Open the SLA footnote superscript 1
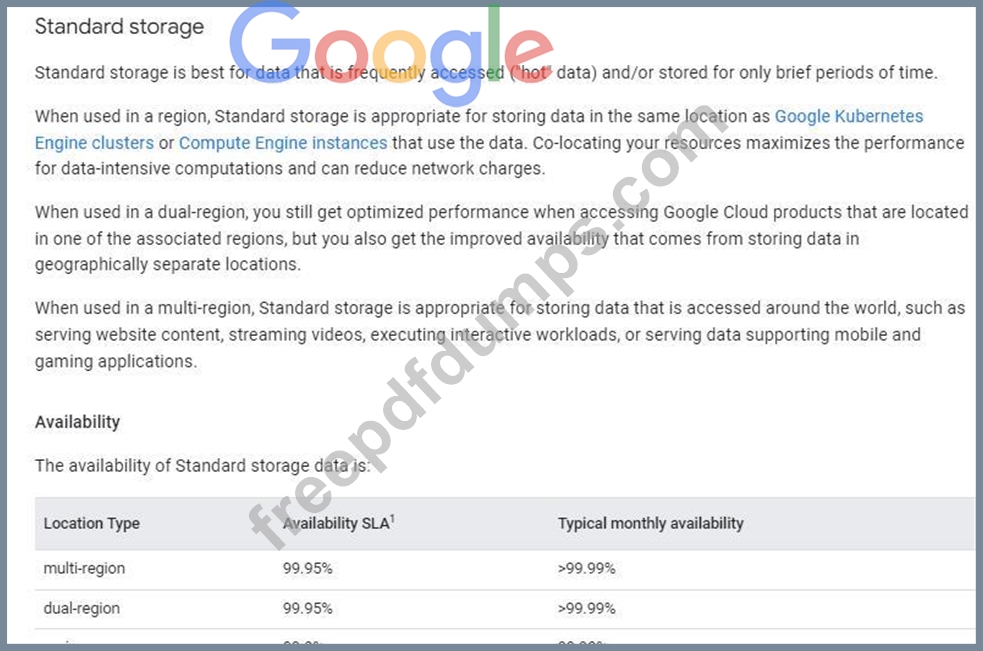983x651 pixels. (393, 518)
